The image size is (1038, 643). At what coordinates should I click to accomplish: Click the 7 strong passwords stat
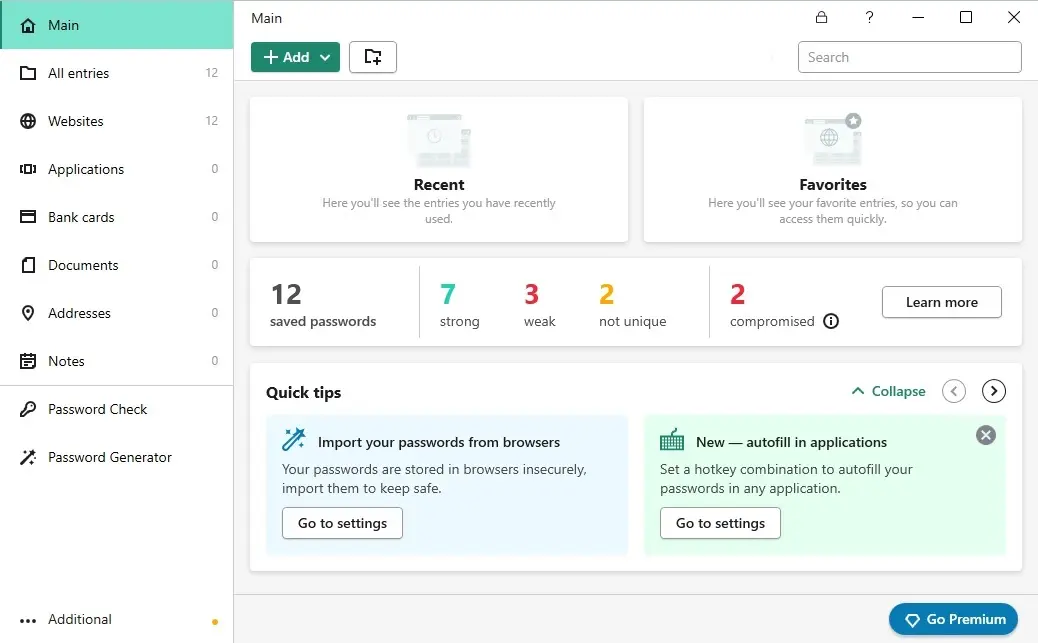click(459, 305)
